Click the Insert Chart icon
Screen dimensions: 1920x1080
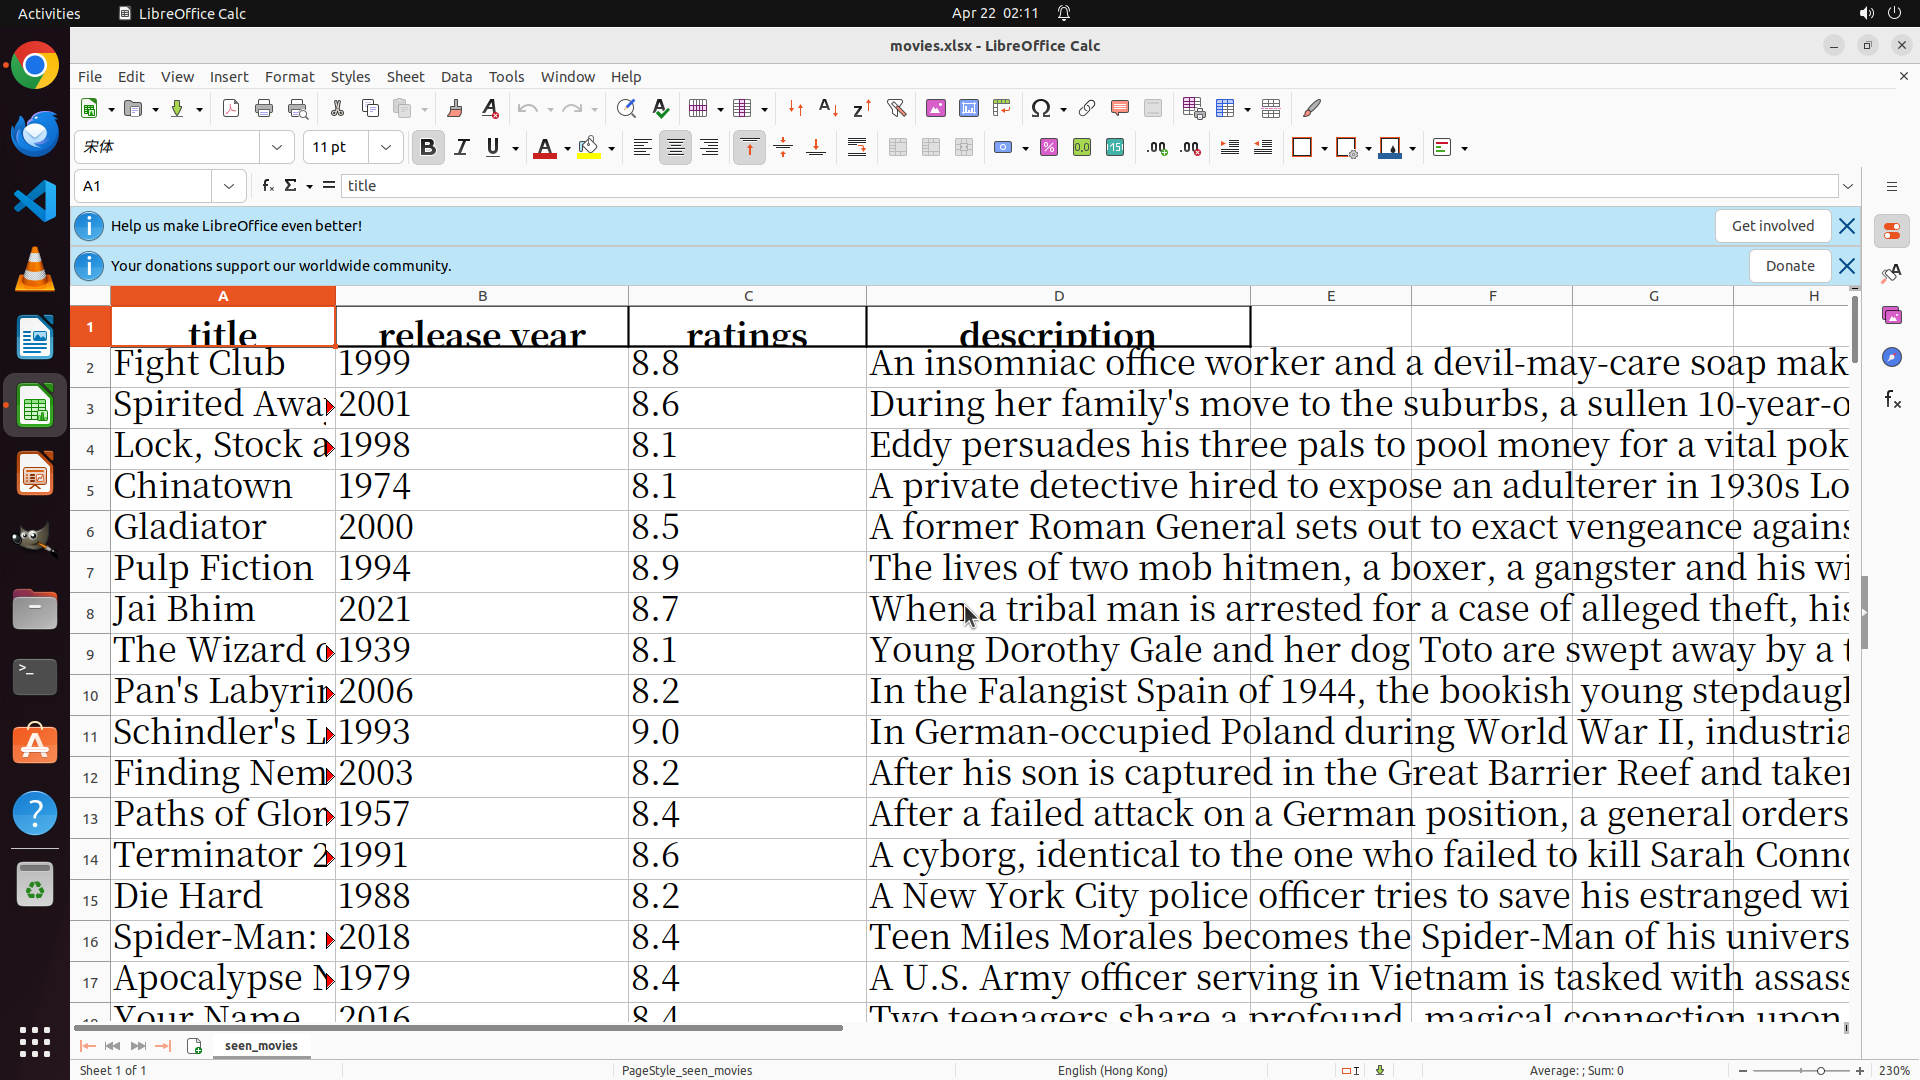point(968,108)
